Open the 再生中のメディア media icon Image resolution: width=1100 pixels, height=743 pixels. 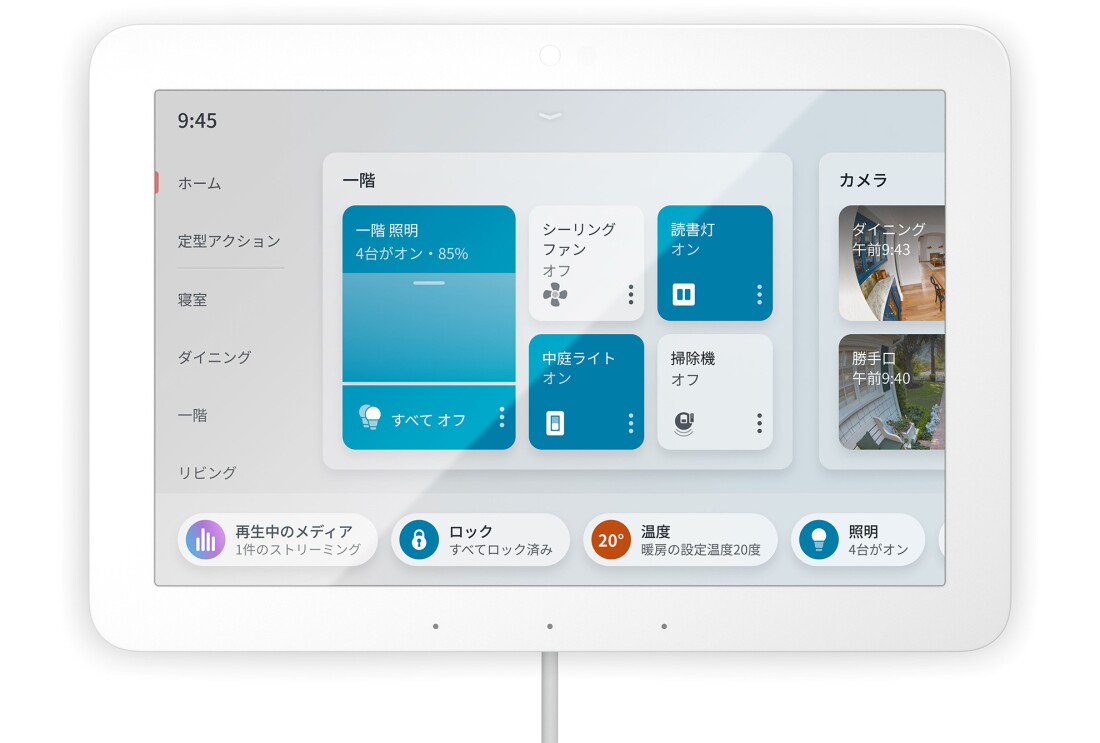(x=205, y=539)
